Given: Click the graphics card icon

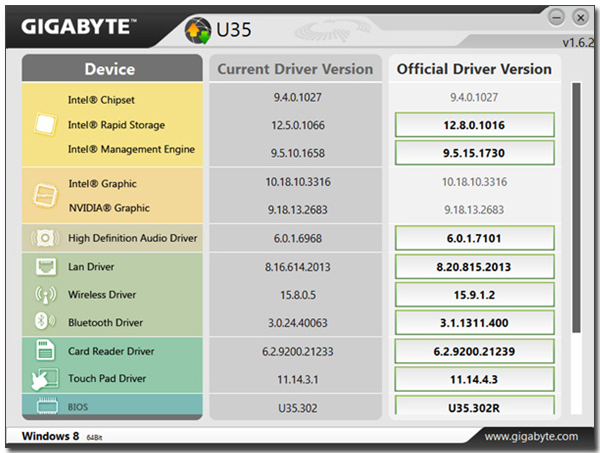Looking at the screenshot, I should (45, 196).
